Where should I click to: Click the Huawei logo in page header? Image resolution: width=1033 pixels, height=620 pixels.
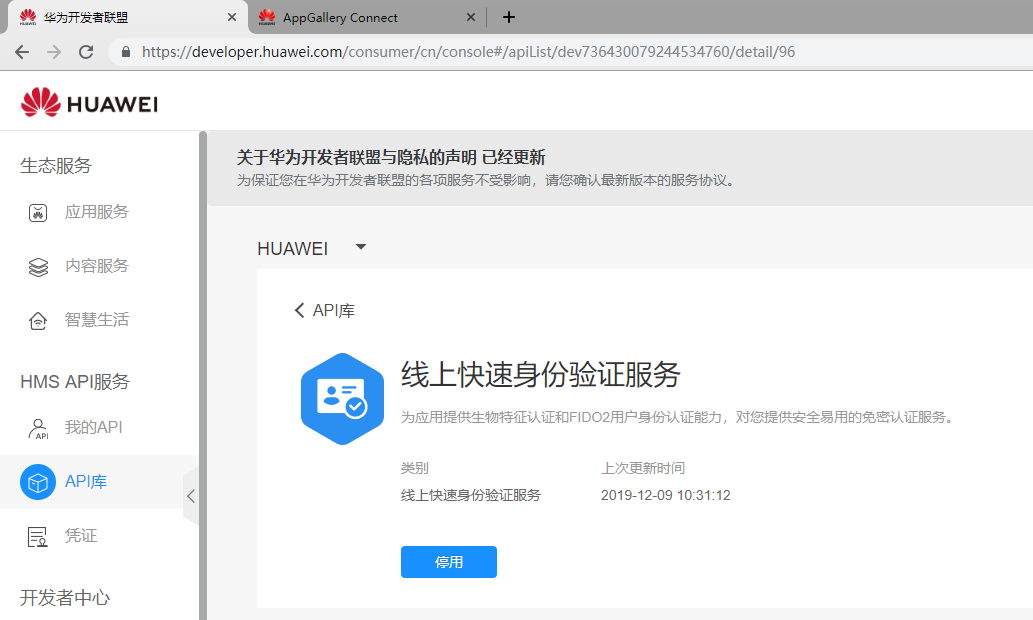(89, 104)
